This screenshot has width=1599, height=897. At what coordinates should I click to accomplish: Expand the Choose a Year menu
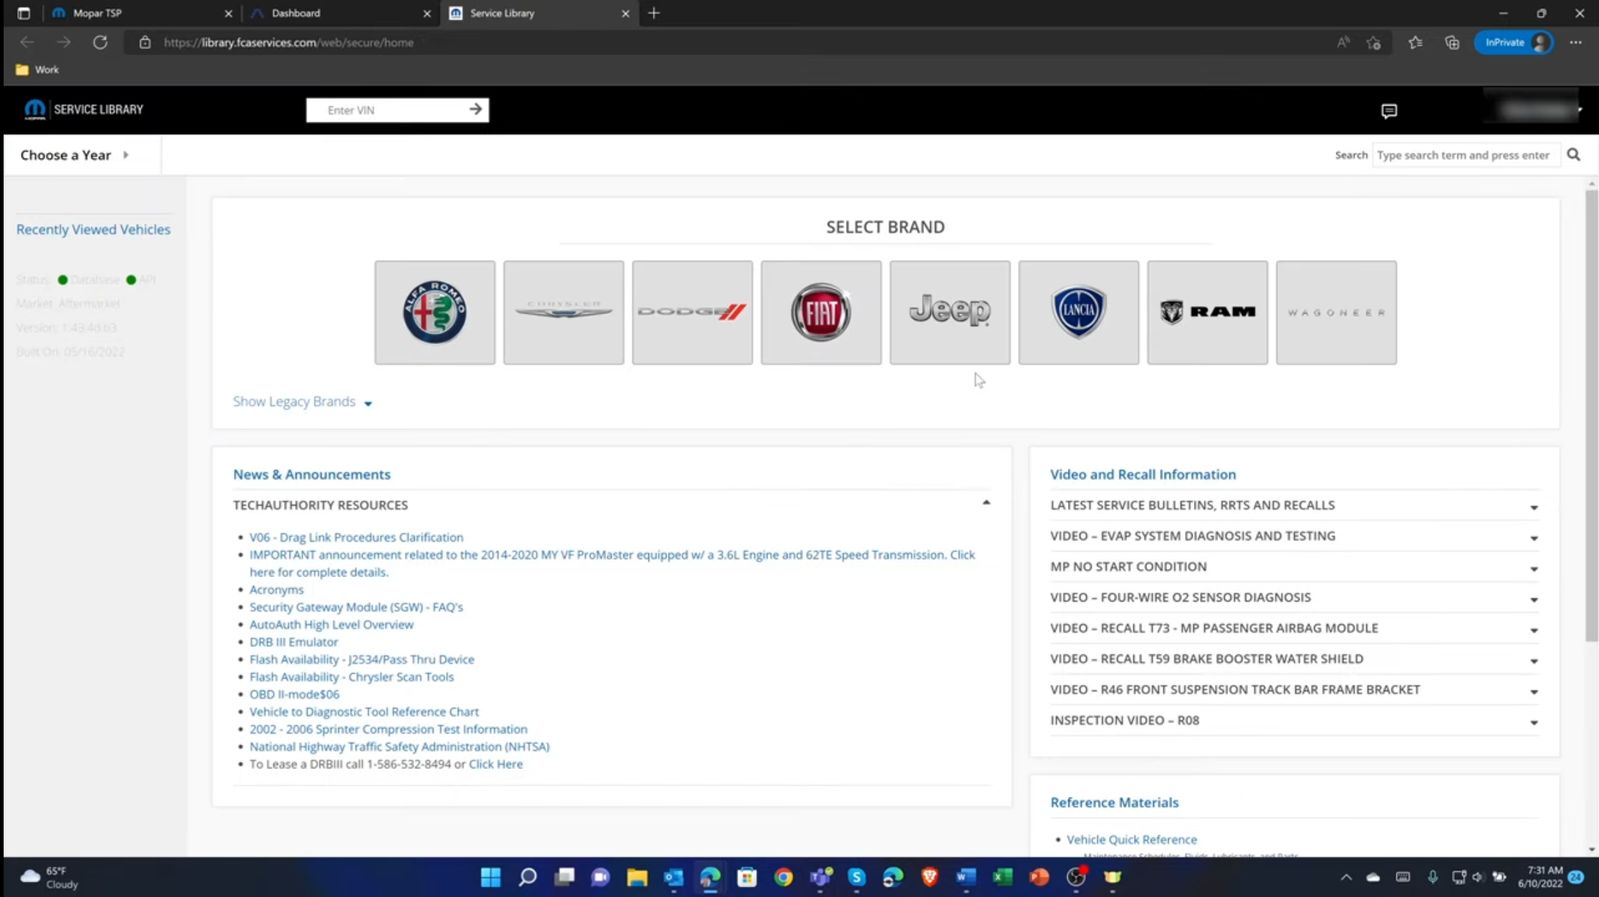pyautogui.click(x=75, y=155)
